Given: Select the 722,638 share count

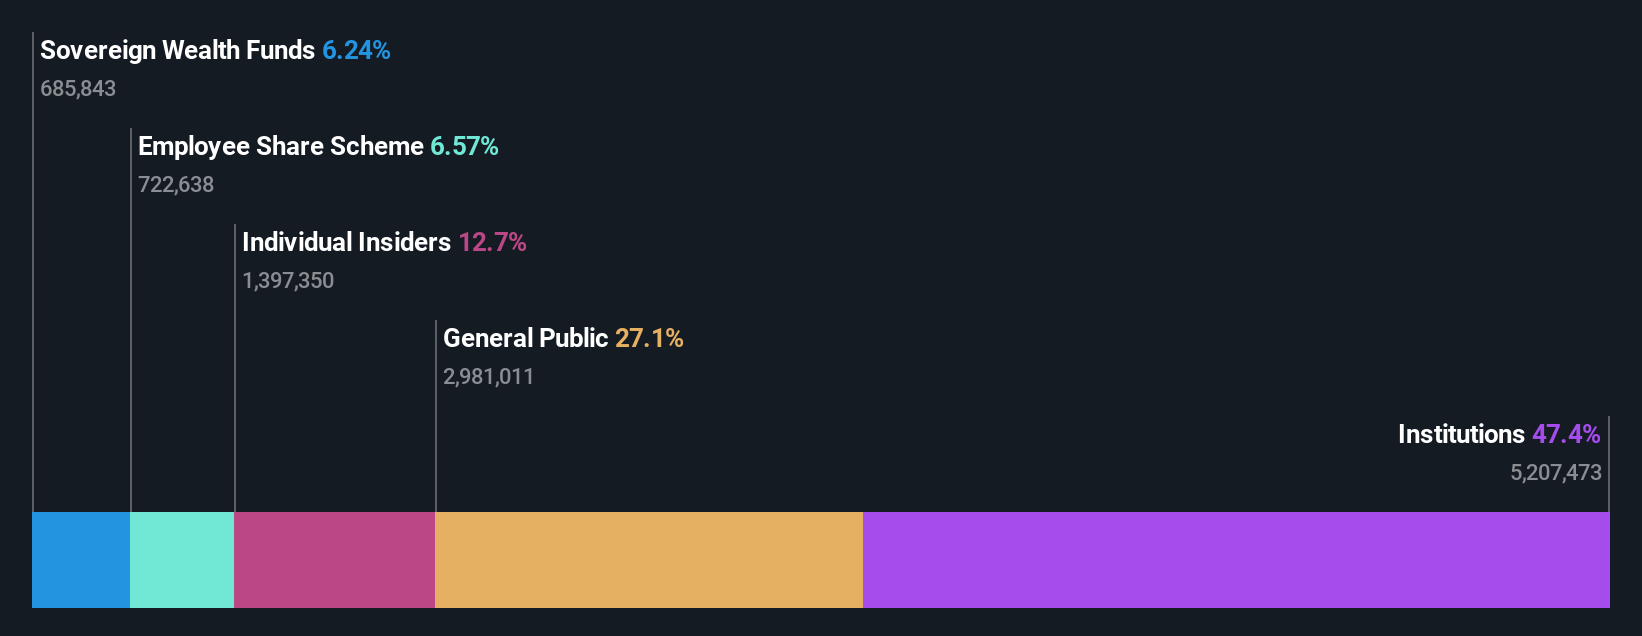Looking at the screenshot, I should pos(176,184).
